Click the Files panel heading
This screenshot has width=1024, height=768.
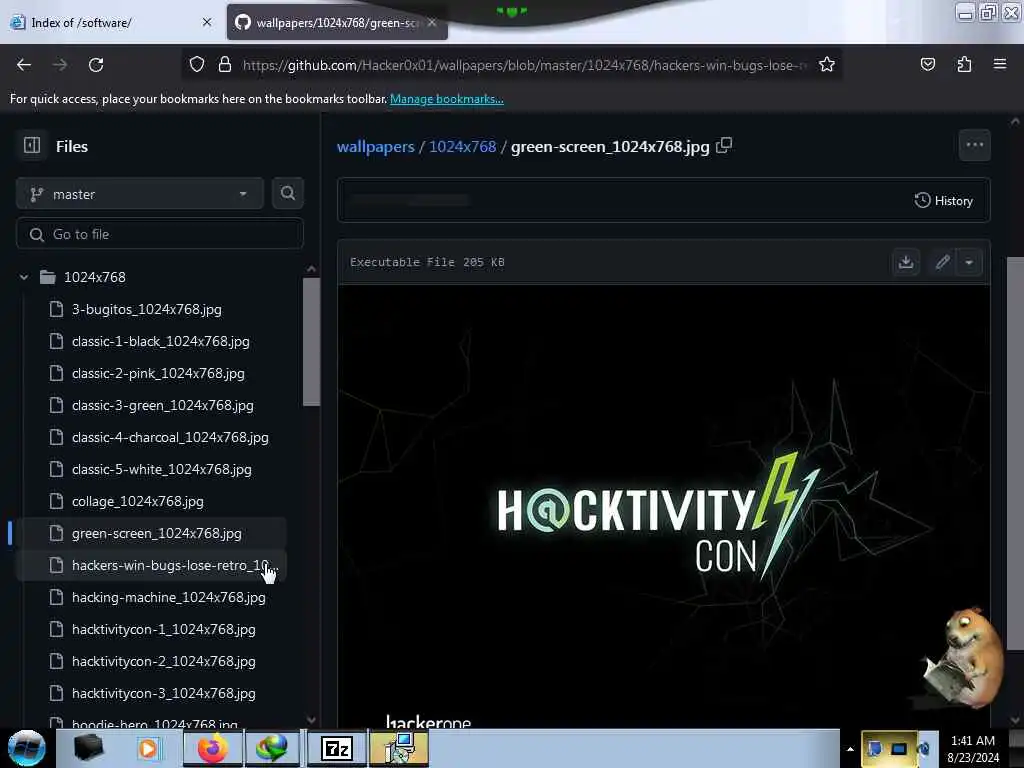coord(72,146)
